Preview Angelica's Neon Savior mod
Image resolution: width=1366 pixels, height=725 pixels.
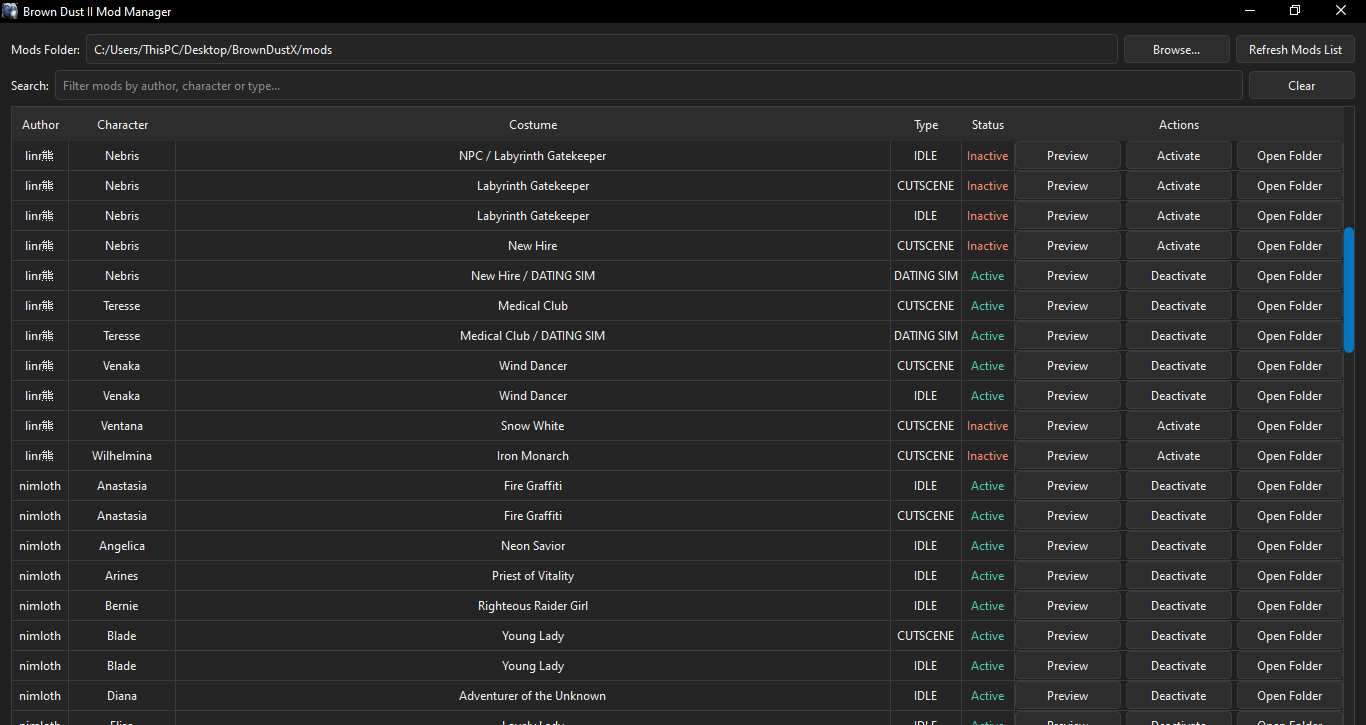(x=1067, y=545)
